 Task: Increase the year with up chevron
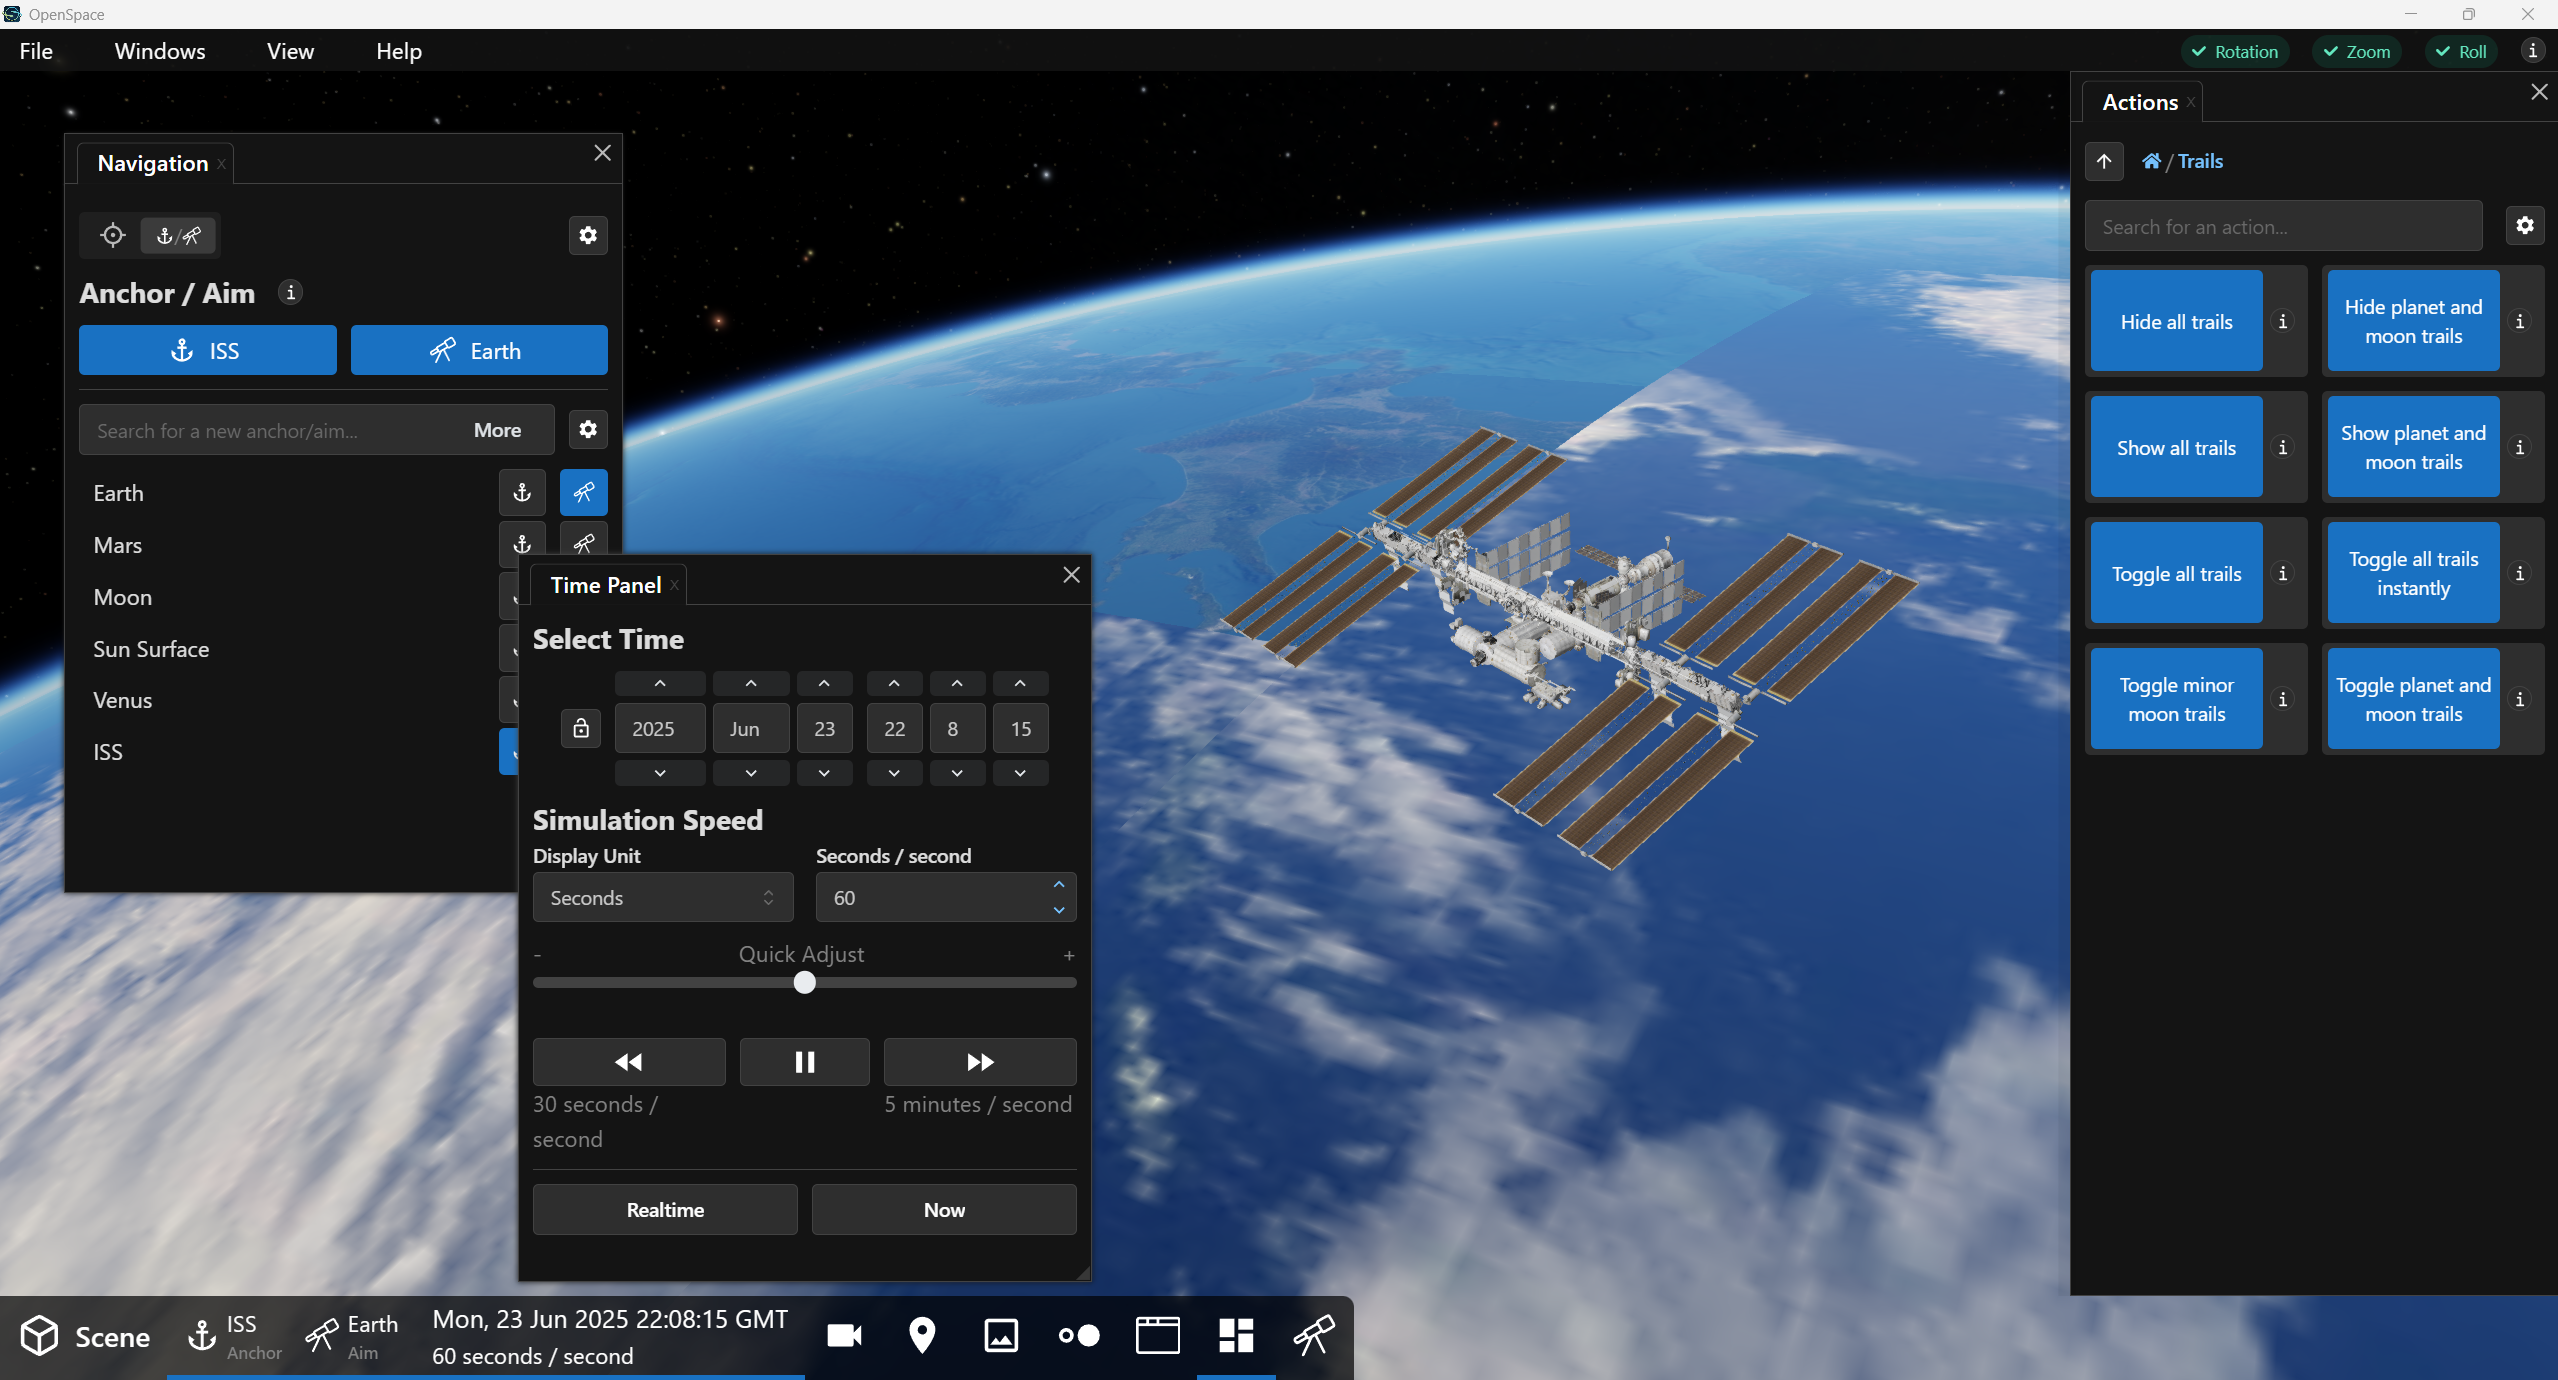660,683
